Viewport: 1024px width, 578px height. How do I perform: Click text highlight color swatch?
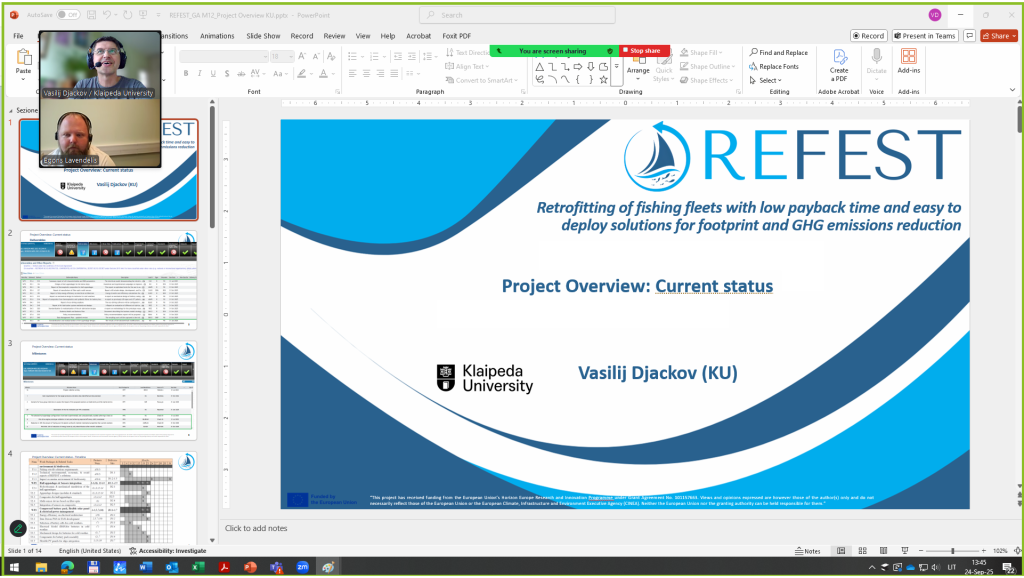coord(302,74)
